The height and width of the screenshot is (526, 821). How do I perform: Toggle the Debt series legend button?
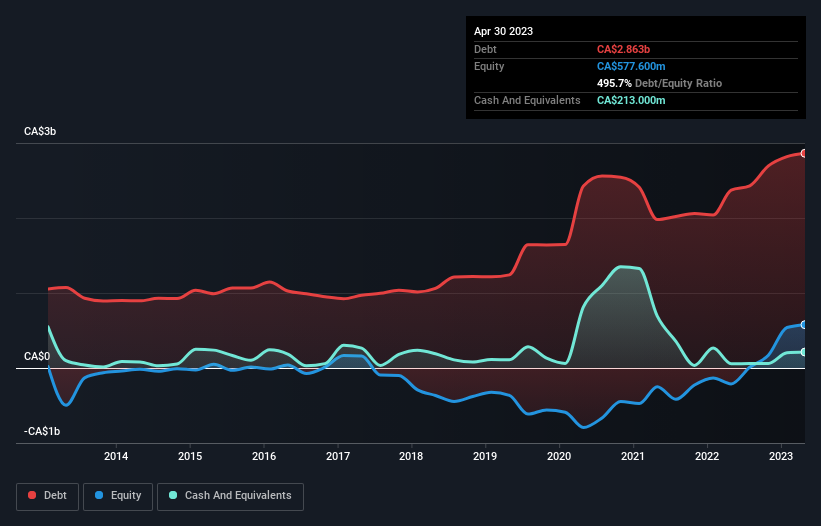click(x=48, y=496)
